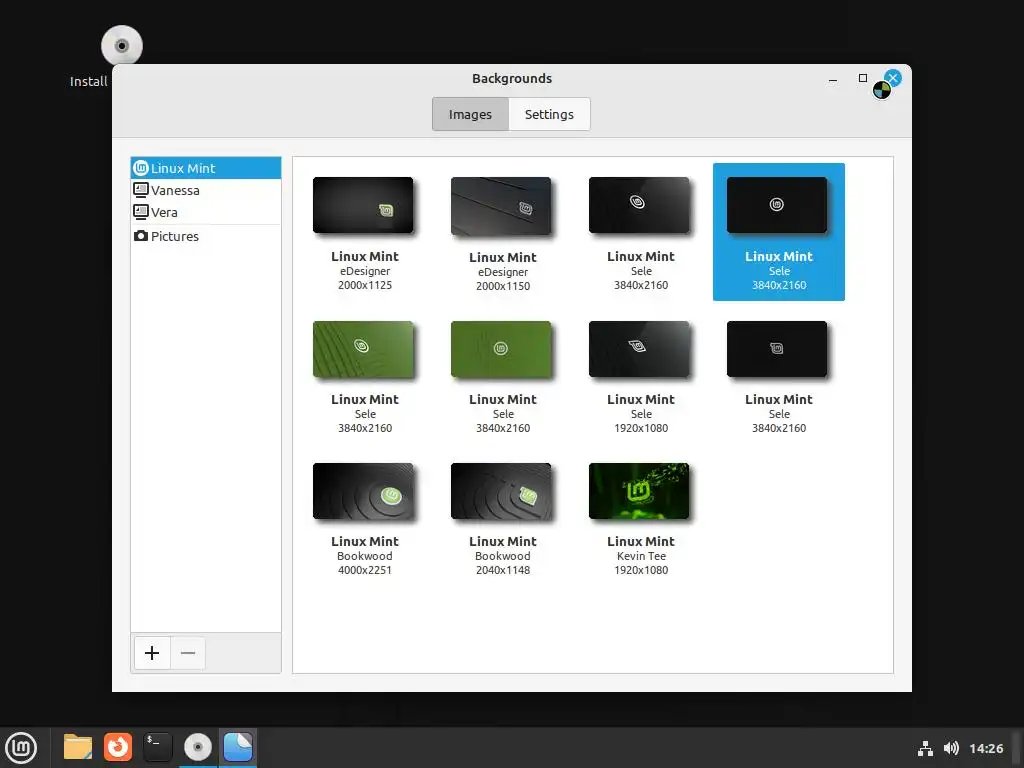This screenshot has height=768, width=1024.
Task: Open the Settings tab
Action: tap(549, 114)
